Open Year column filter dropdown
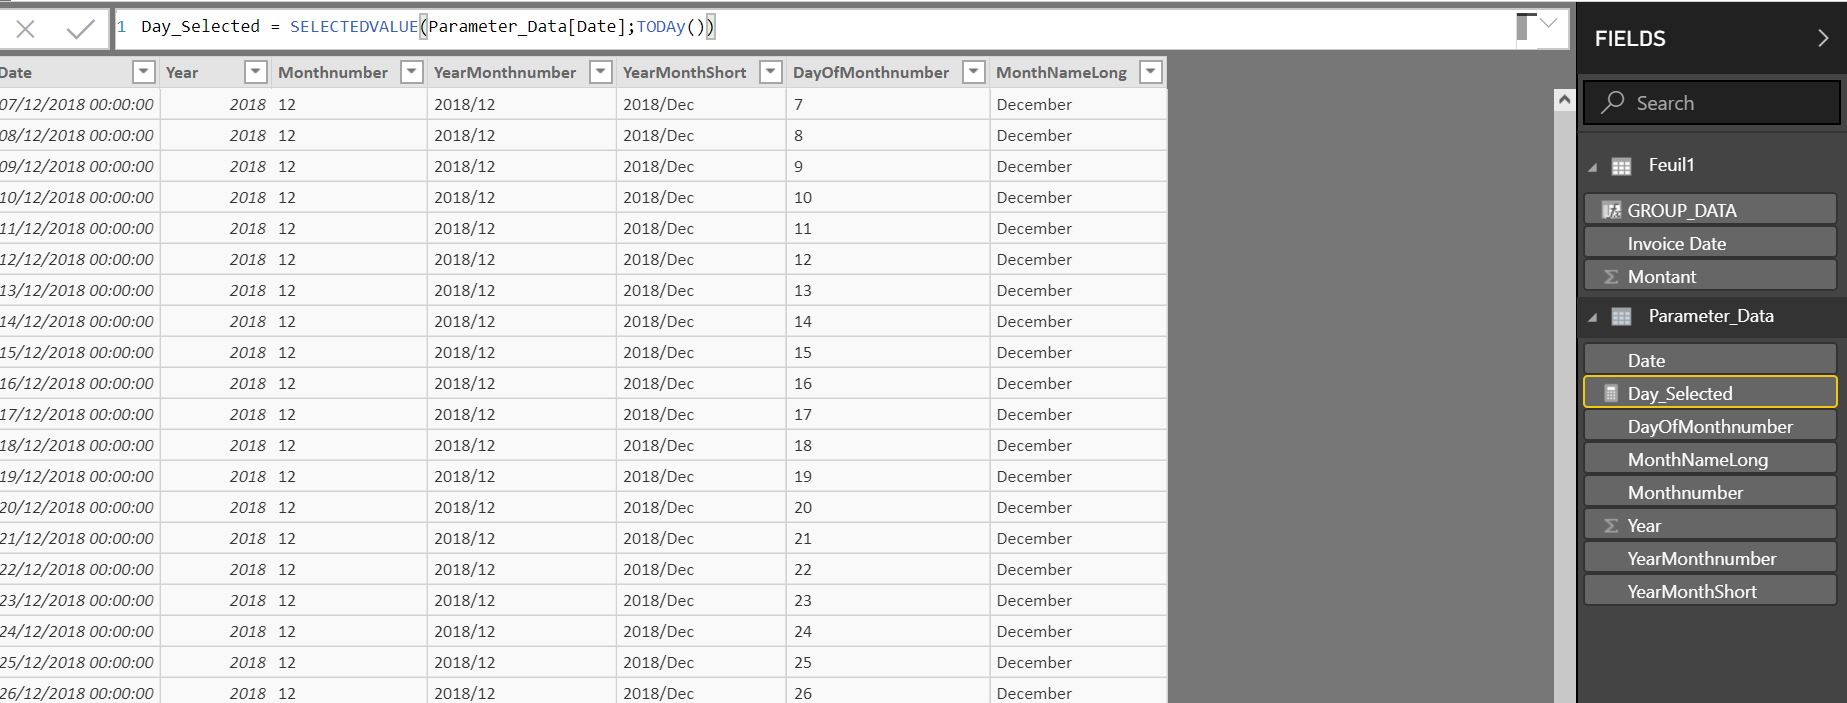The width and height of the screenshot is (1847, 703). coord(256,72)
